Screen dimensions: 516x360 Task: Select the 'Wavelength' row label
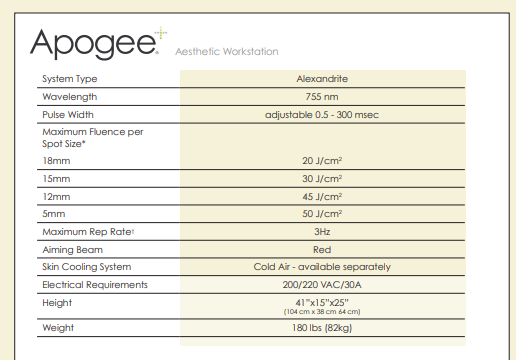[70, 97]
